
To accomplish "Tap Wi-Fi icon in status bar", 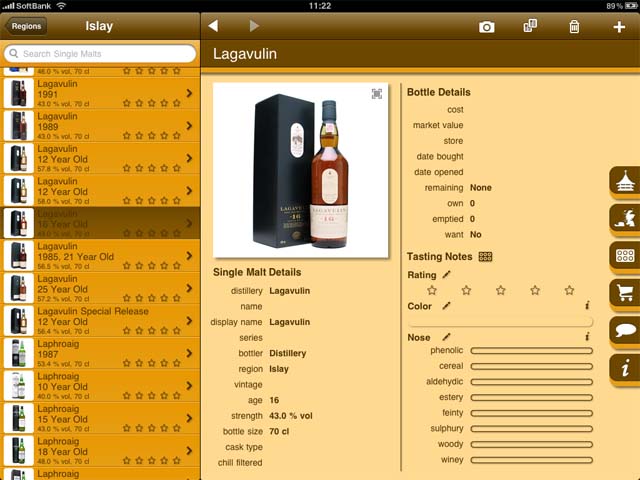I will (x=61, y=6).
